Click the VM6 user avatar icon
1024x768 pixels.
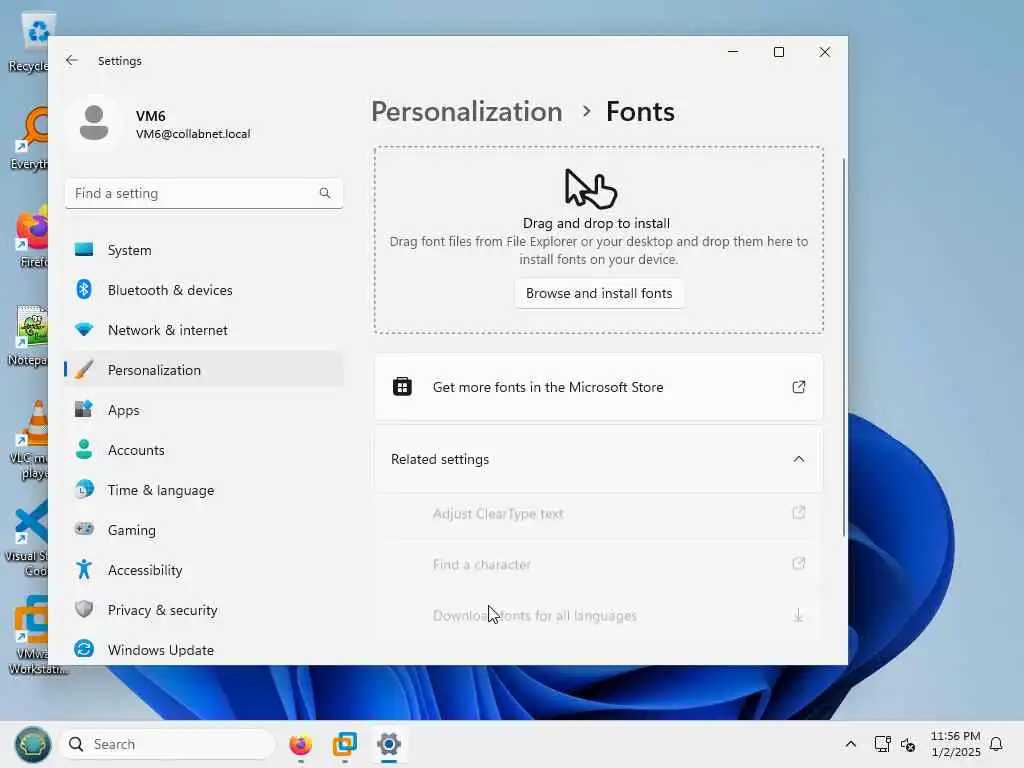94,123
